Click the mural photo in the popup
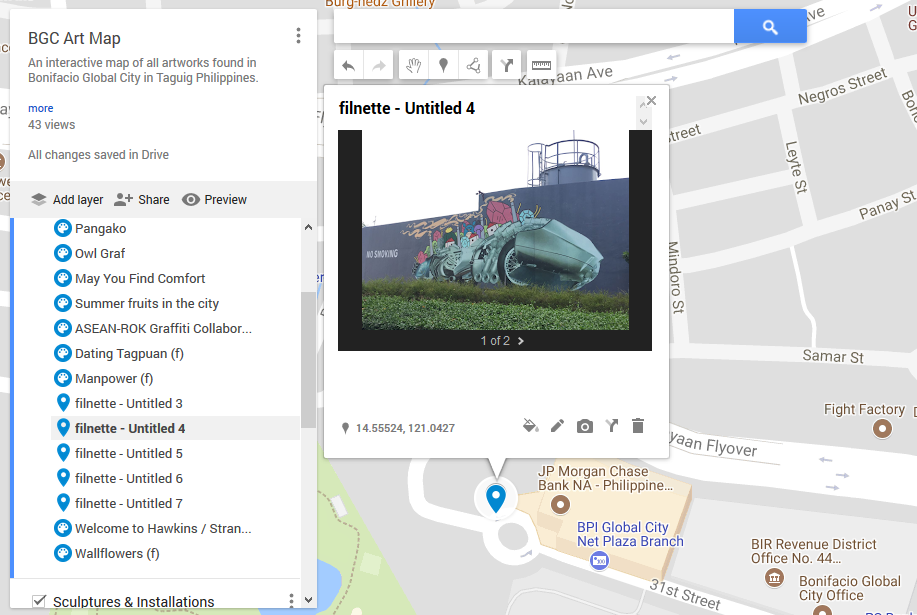The height and width of the screenshot is (615, 917). (x=495, y=230)
